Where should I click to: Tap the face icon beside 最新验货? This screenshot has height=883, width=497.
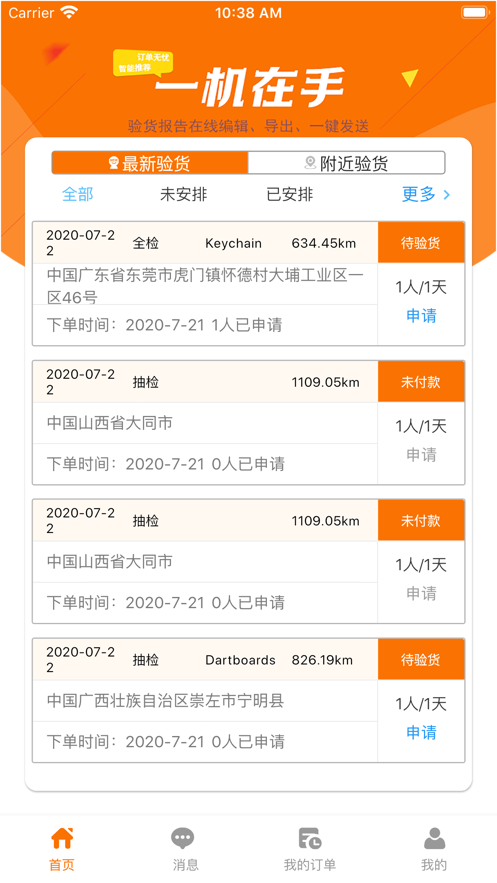click(x=114, y=163)
